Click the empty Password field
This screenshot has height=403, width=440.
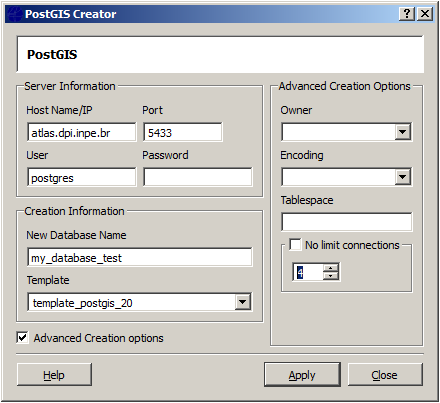point(198,177)
